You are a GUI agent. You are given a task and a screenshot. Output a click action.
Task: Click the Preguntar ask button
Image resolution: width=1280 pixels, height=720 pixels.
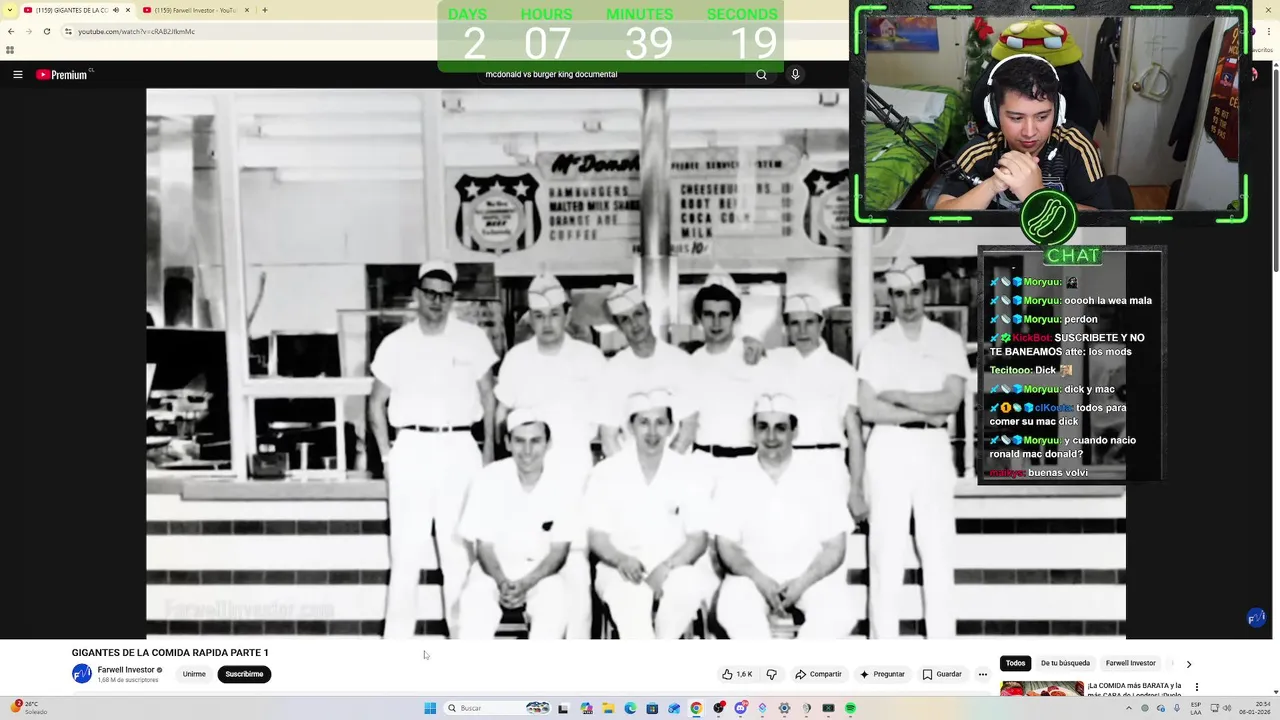click(882, 674)
